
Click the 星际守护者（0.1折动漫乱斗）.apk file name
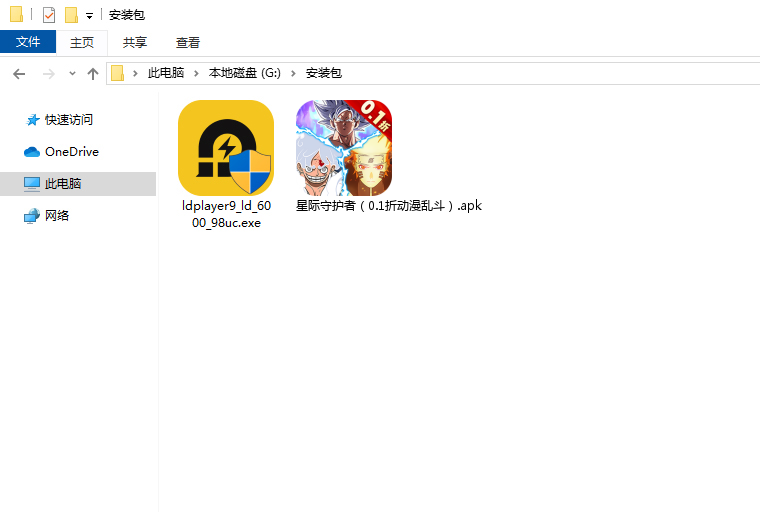coord(389,206)
